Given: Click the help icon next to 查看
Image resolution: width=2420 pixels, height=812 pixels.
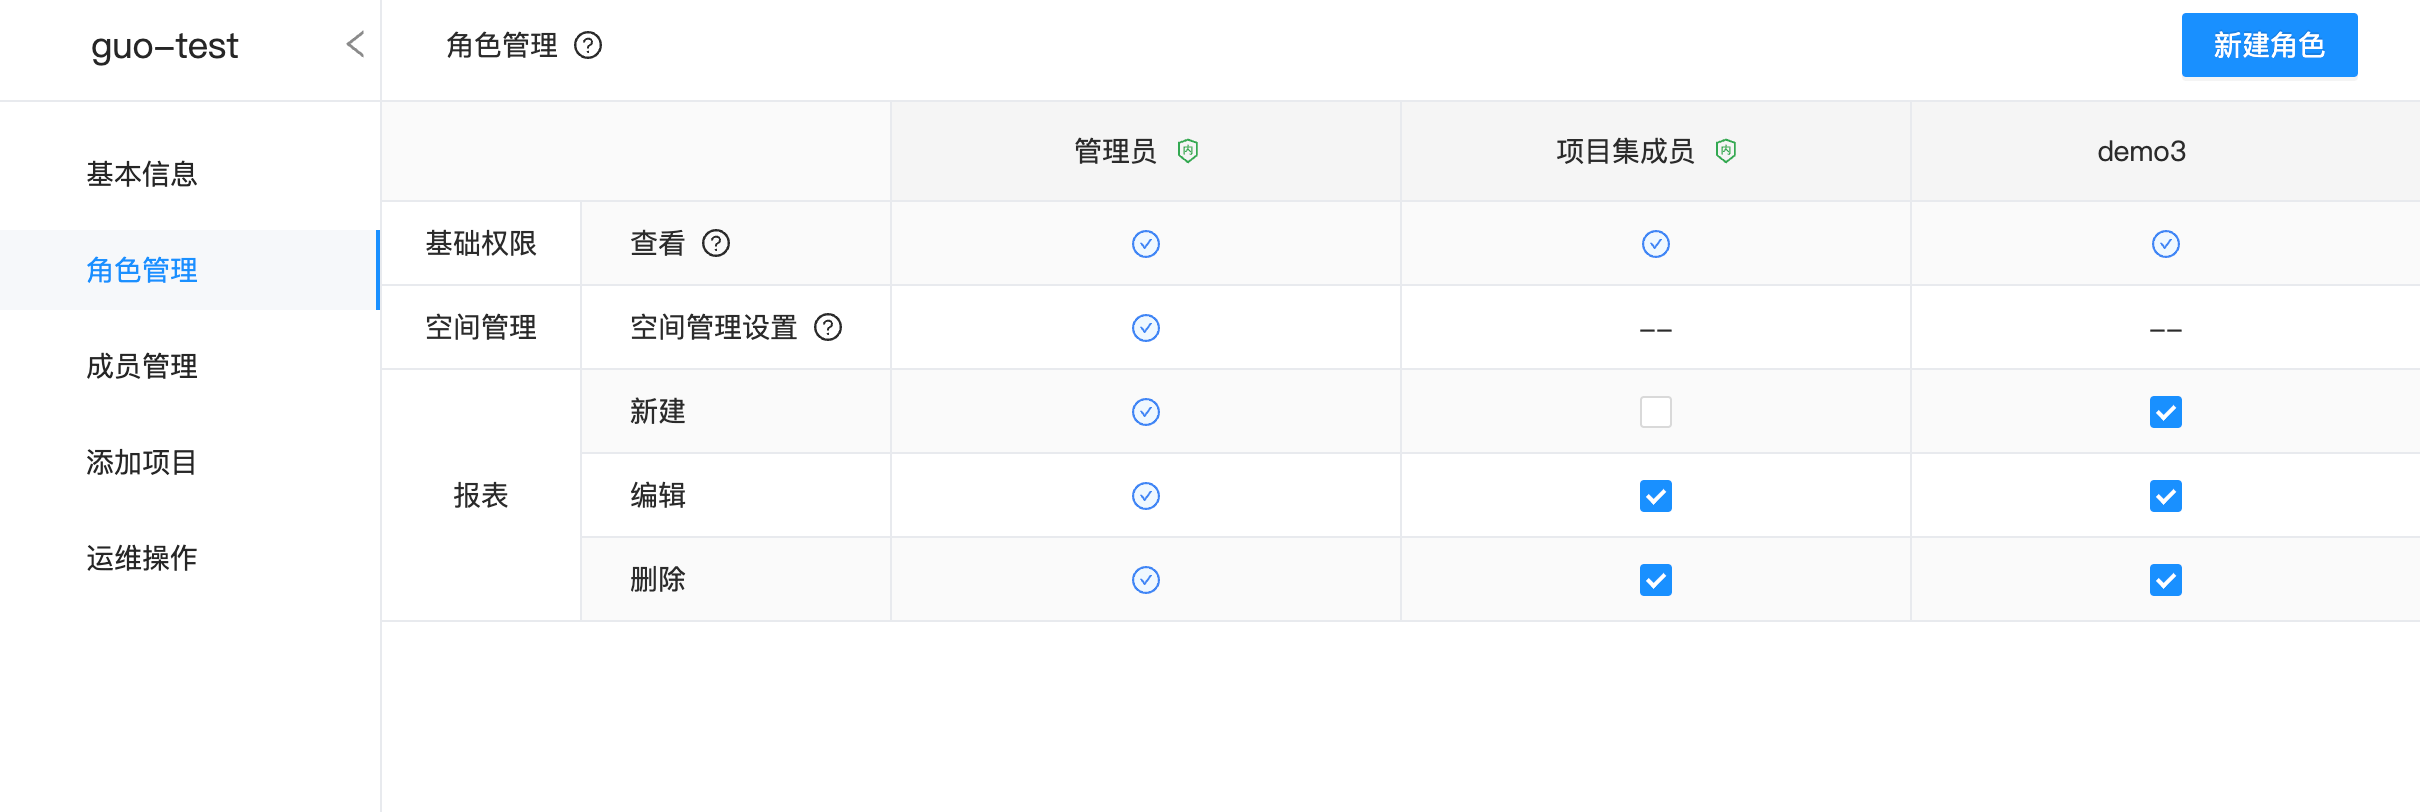Looking at the screenshot, I should pyautogui.click(x=718, y=243).
